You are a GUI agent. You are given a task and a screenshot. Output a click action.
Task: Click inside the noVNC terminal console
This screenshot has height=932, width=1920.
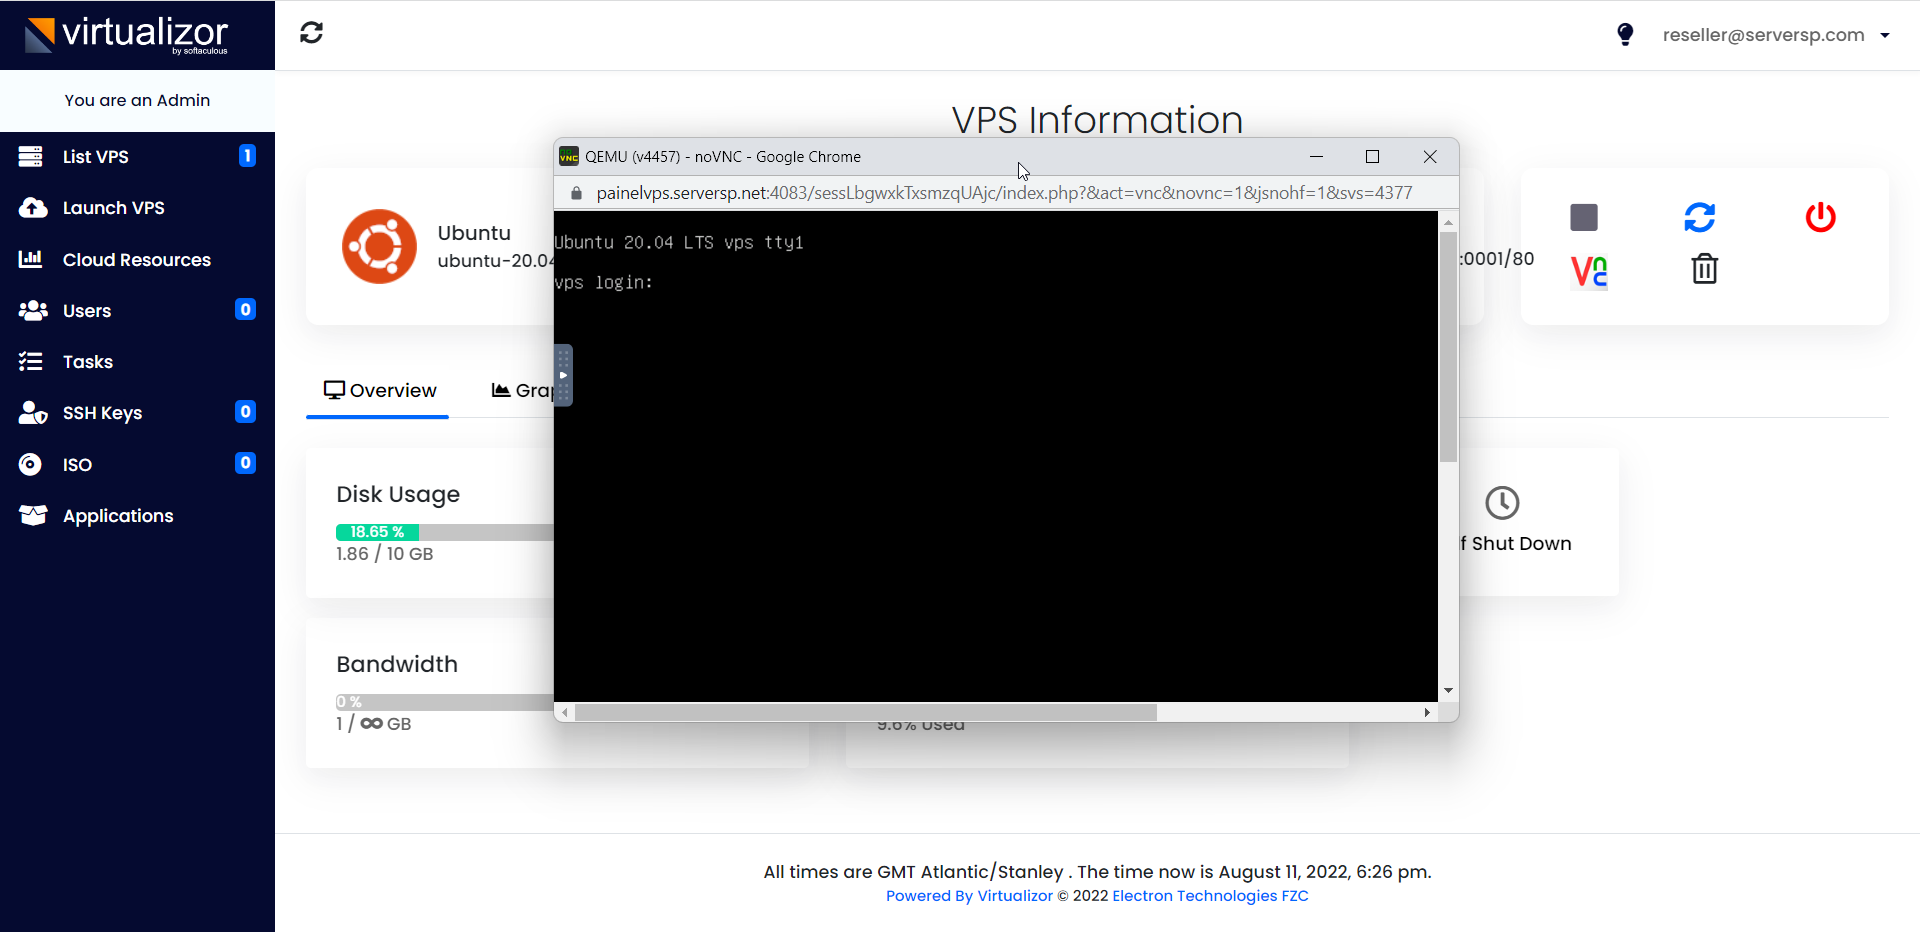click(x=996, y=456)
